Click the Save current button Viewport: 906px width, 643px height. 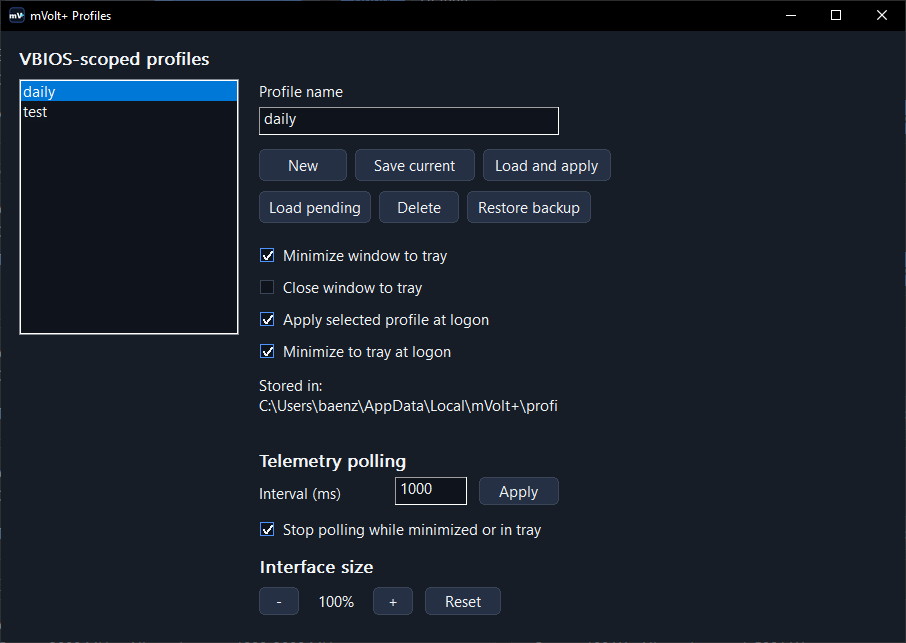(x=414, y=165)
